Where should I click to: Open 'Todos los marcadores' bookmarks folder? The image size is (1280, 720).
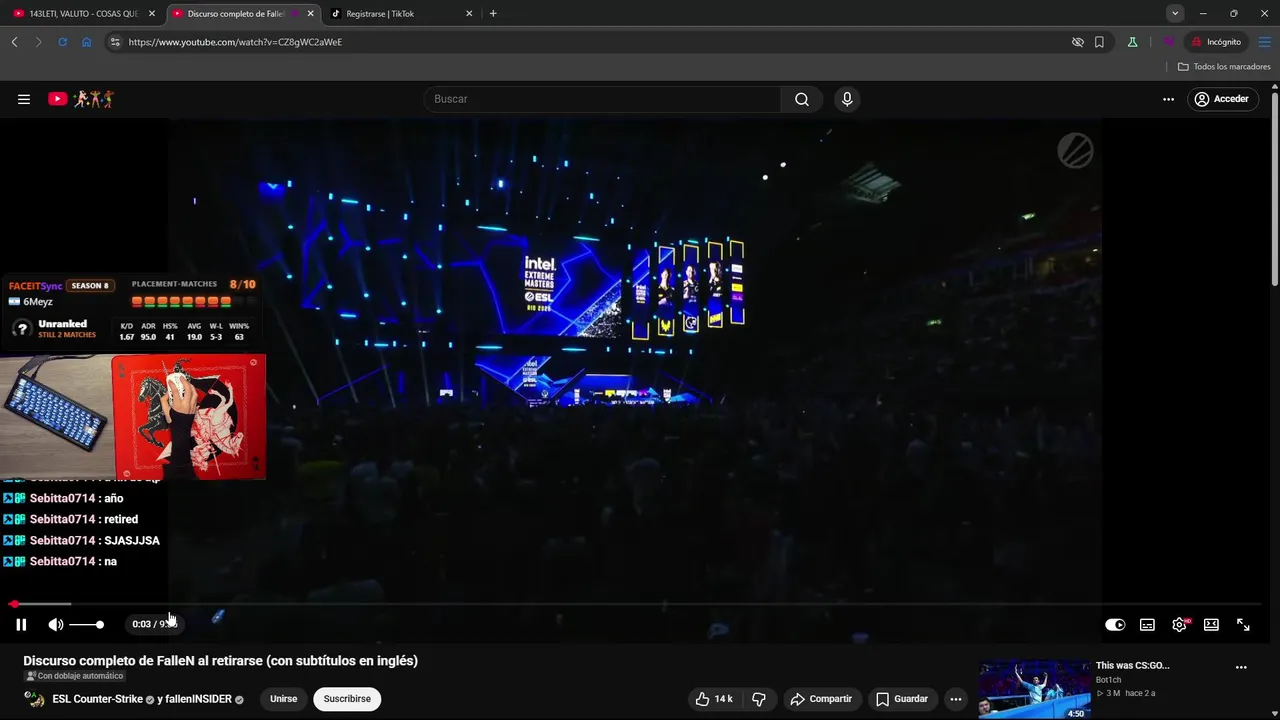1224,67
